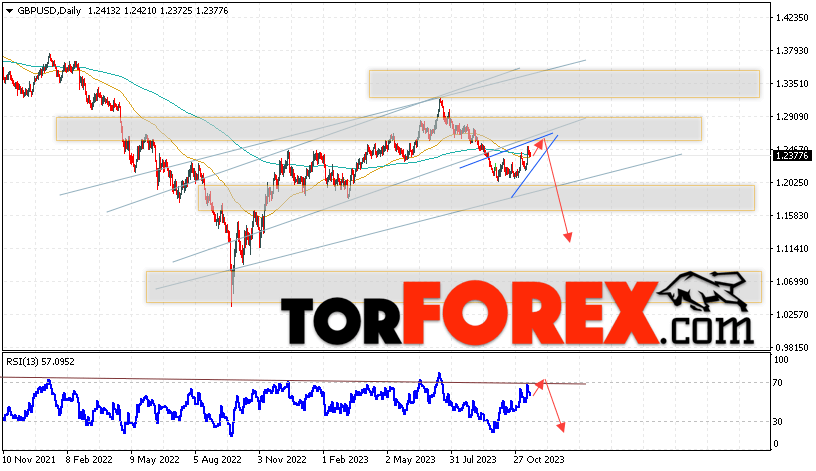
Task: Select the blue wedge trendline near price
Action: (x=534, y=167)
